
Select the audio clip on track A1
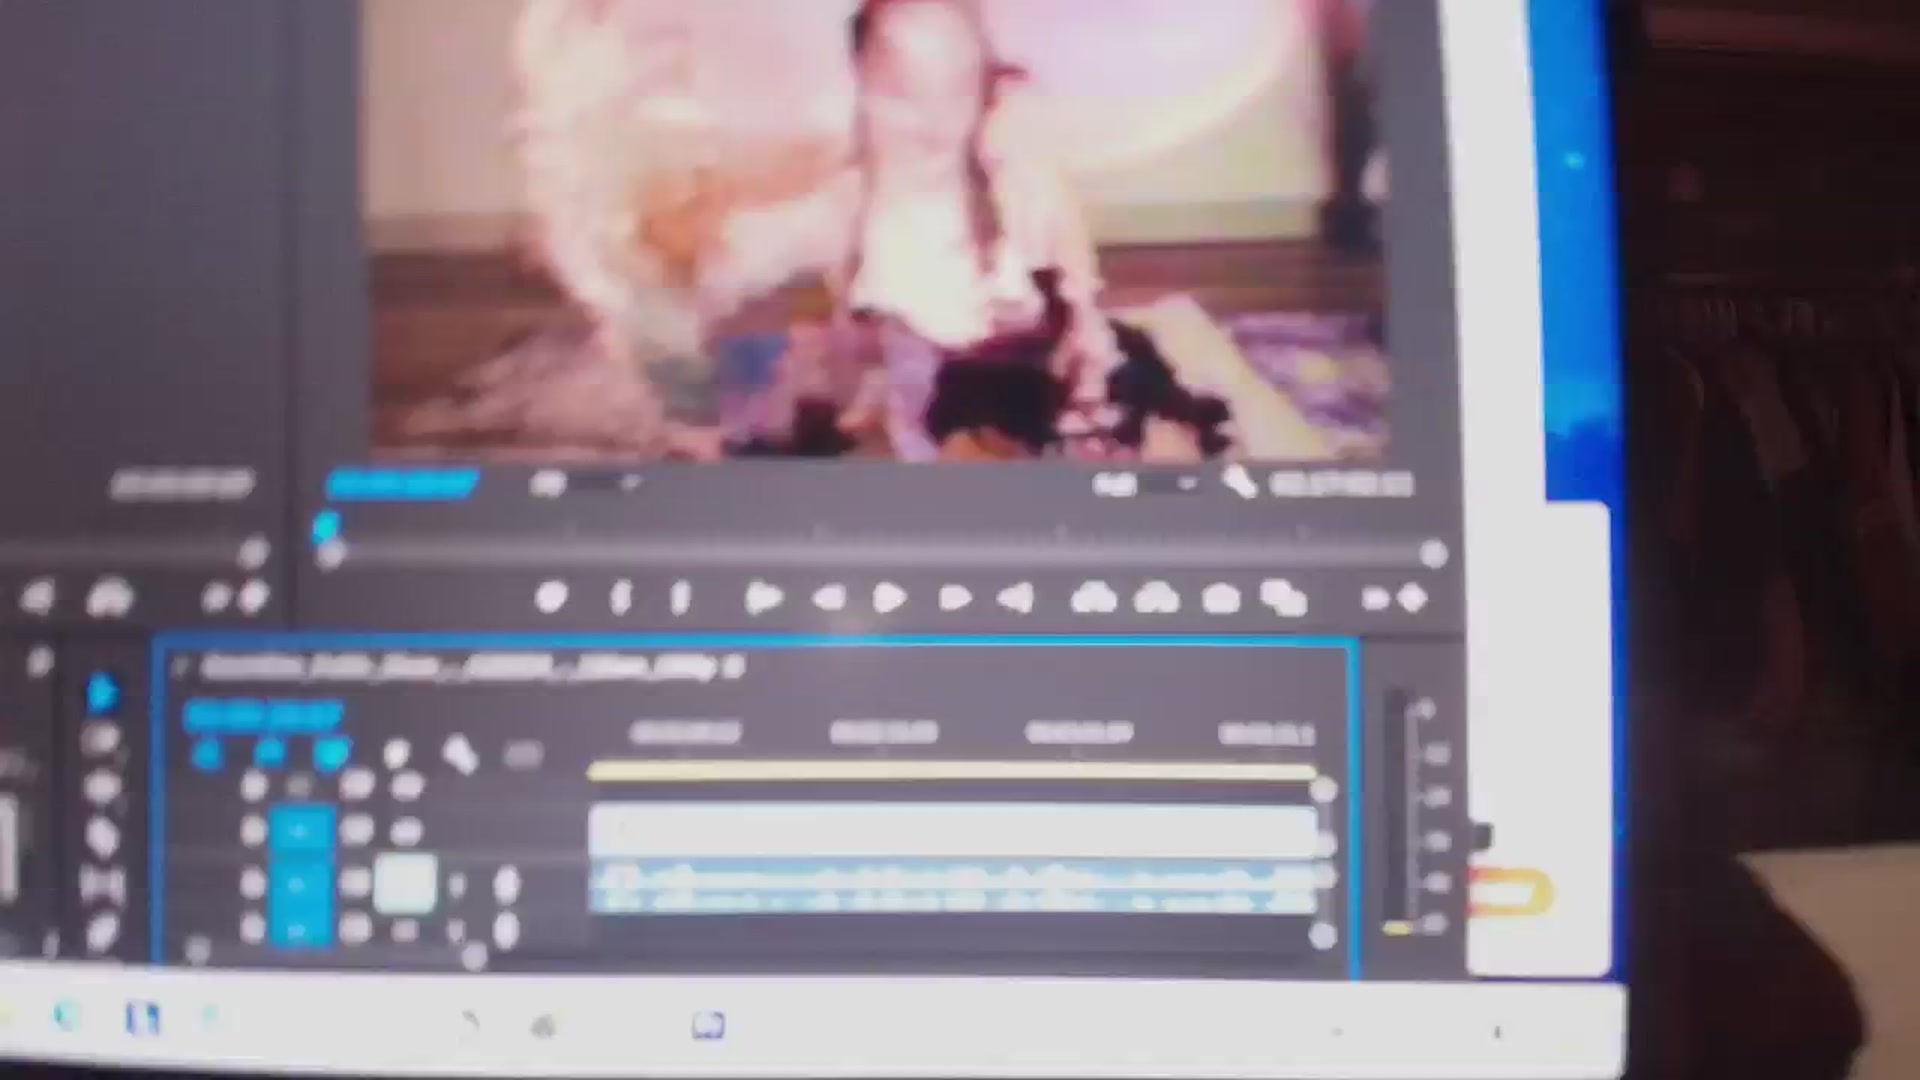click(953, 888)
